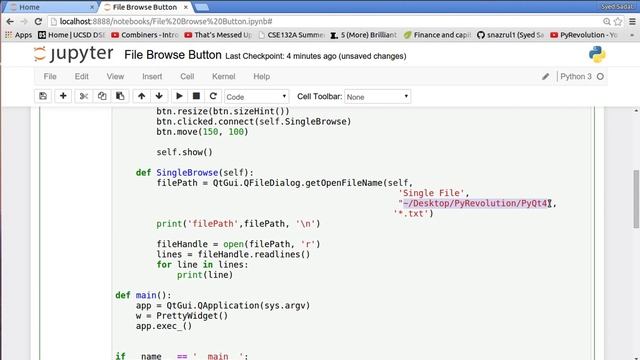Bookmark this page with star icon
640x360 pixels.
coord(618,21)
